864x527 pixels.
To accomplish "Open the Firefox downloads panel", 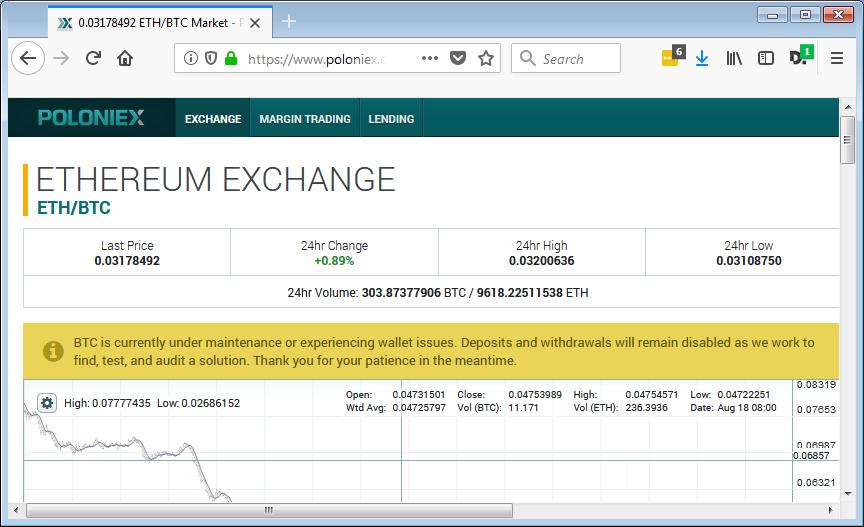I will coord(702,58).
